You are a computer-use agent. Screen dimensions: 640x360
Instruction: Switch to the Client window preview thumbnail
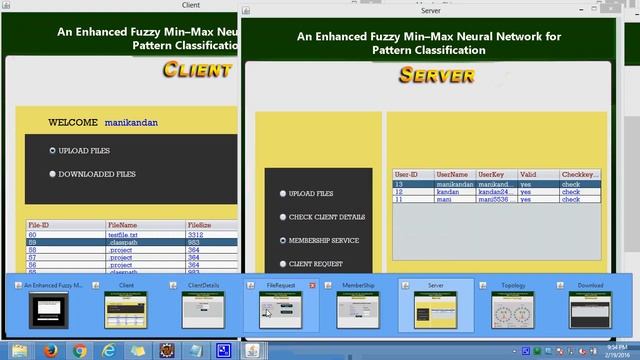pyautogui.click(x=126, y=310)
